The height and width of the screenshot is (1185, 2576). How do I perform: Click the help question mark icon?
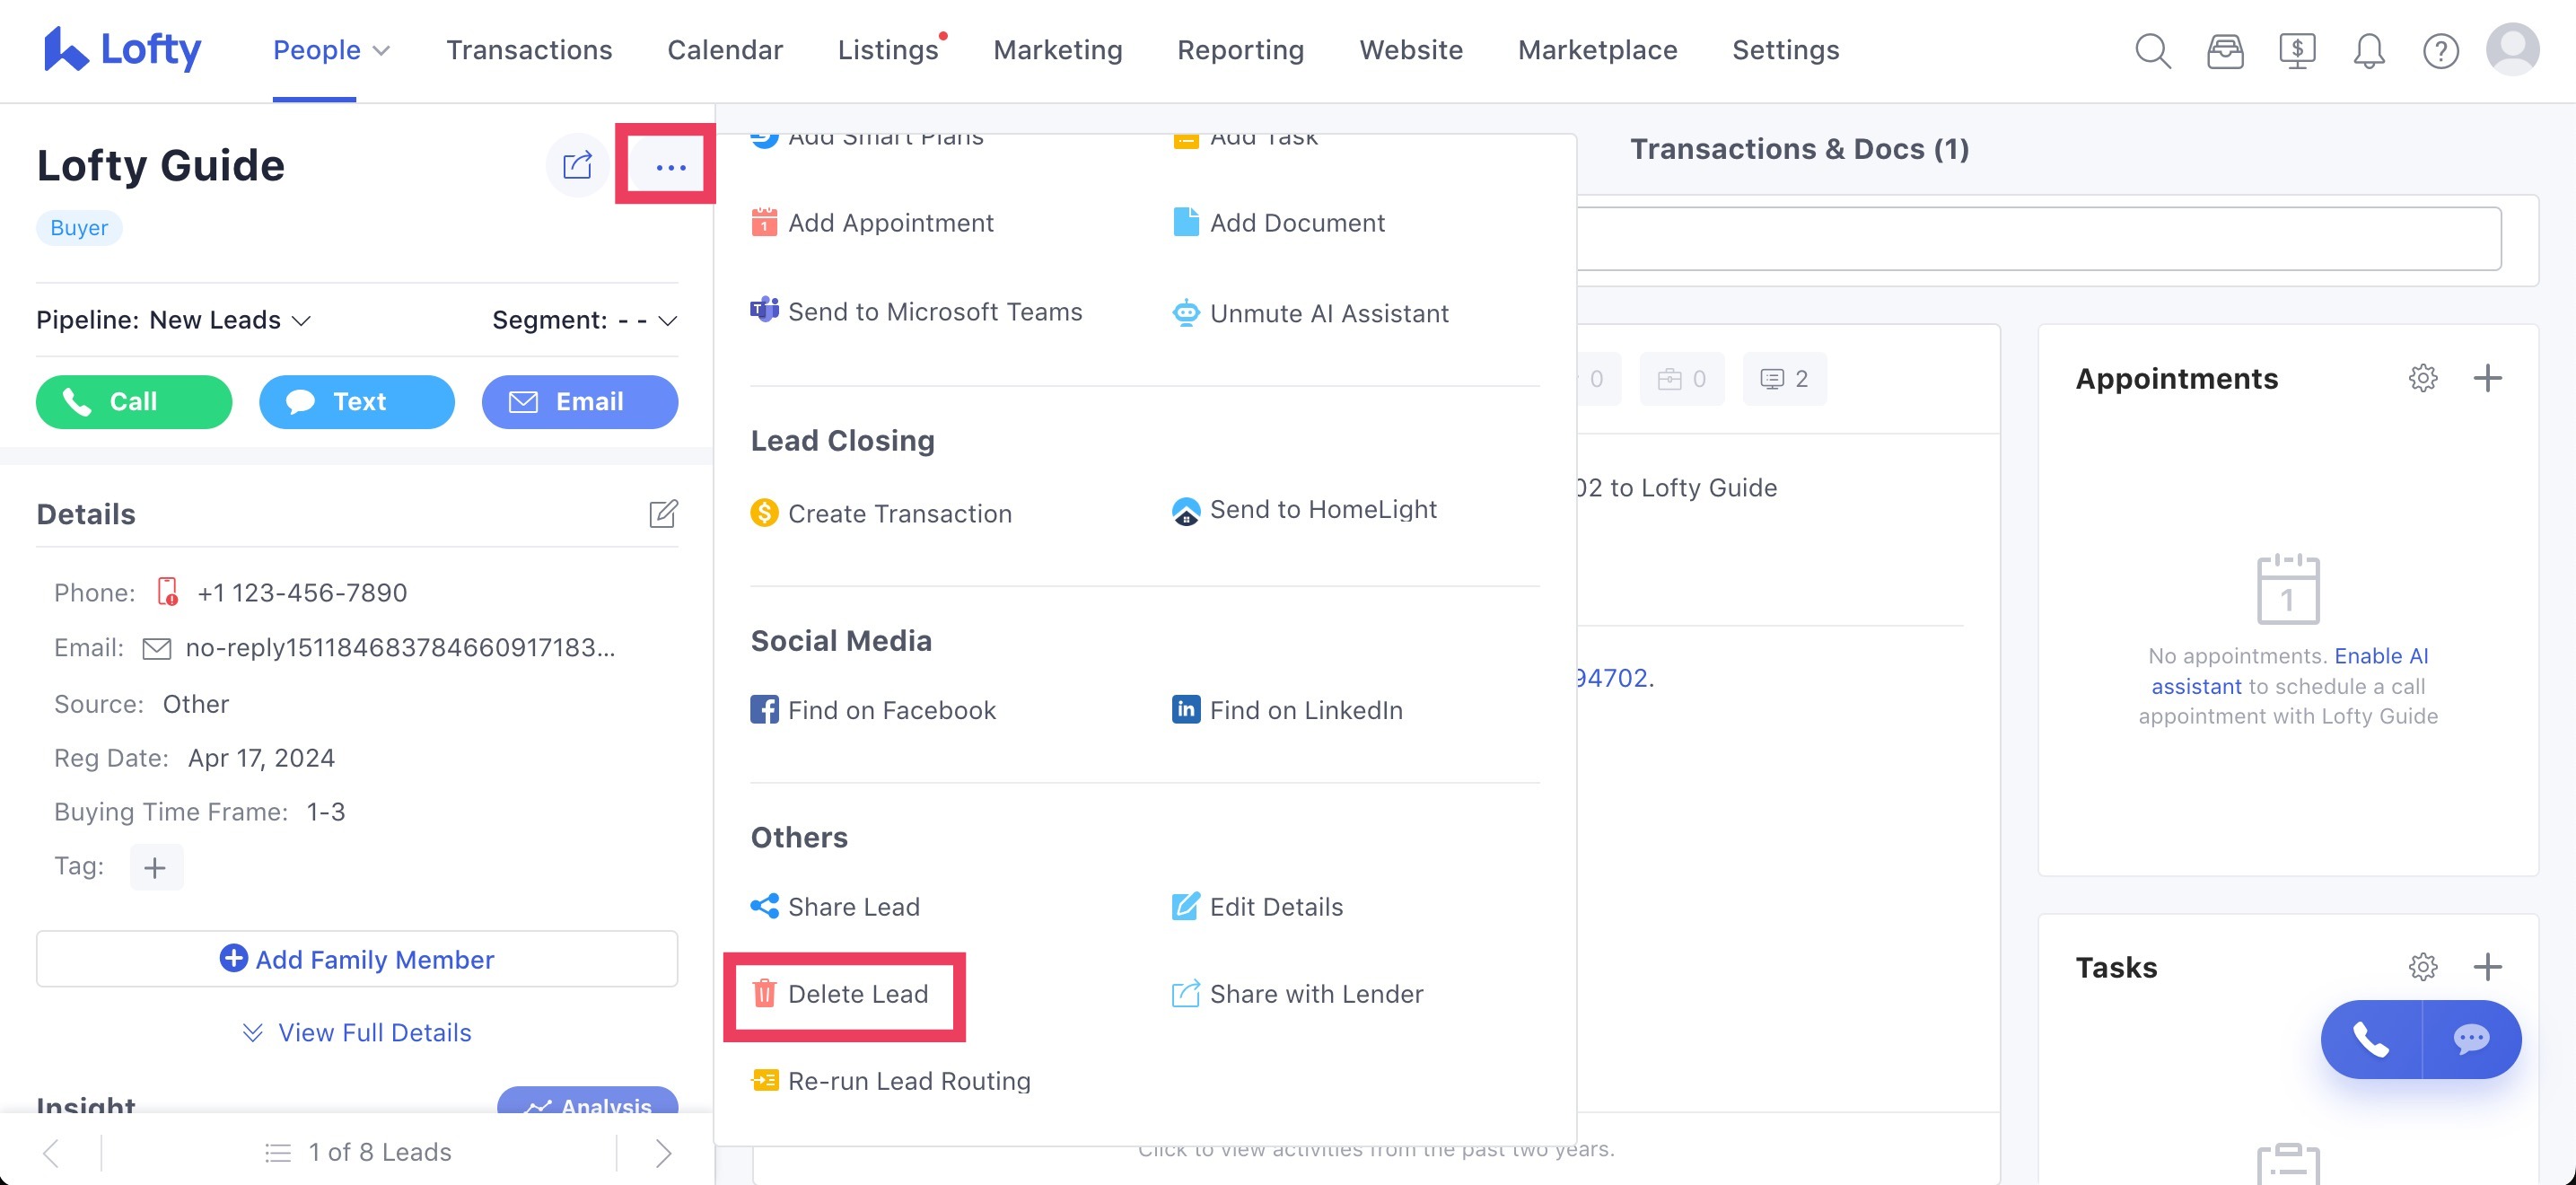tap(2440, 50)
